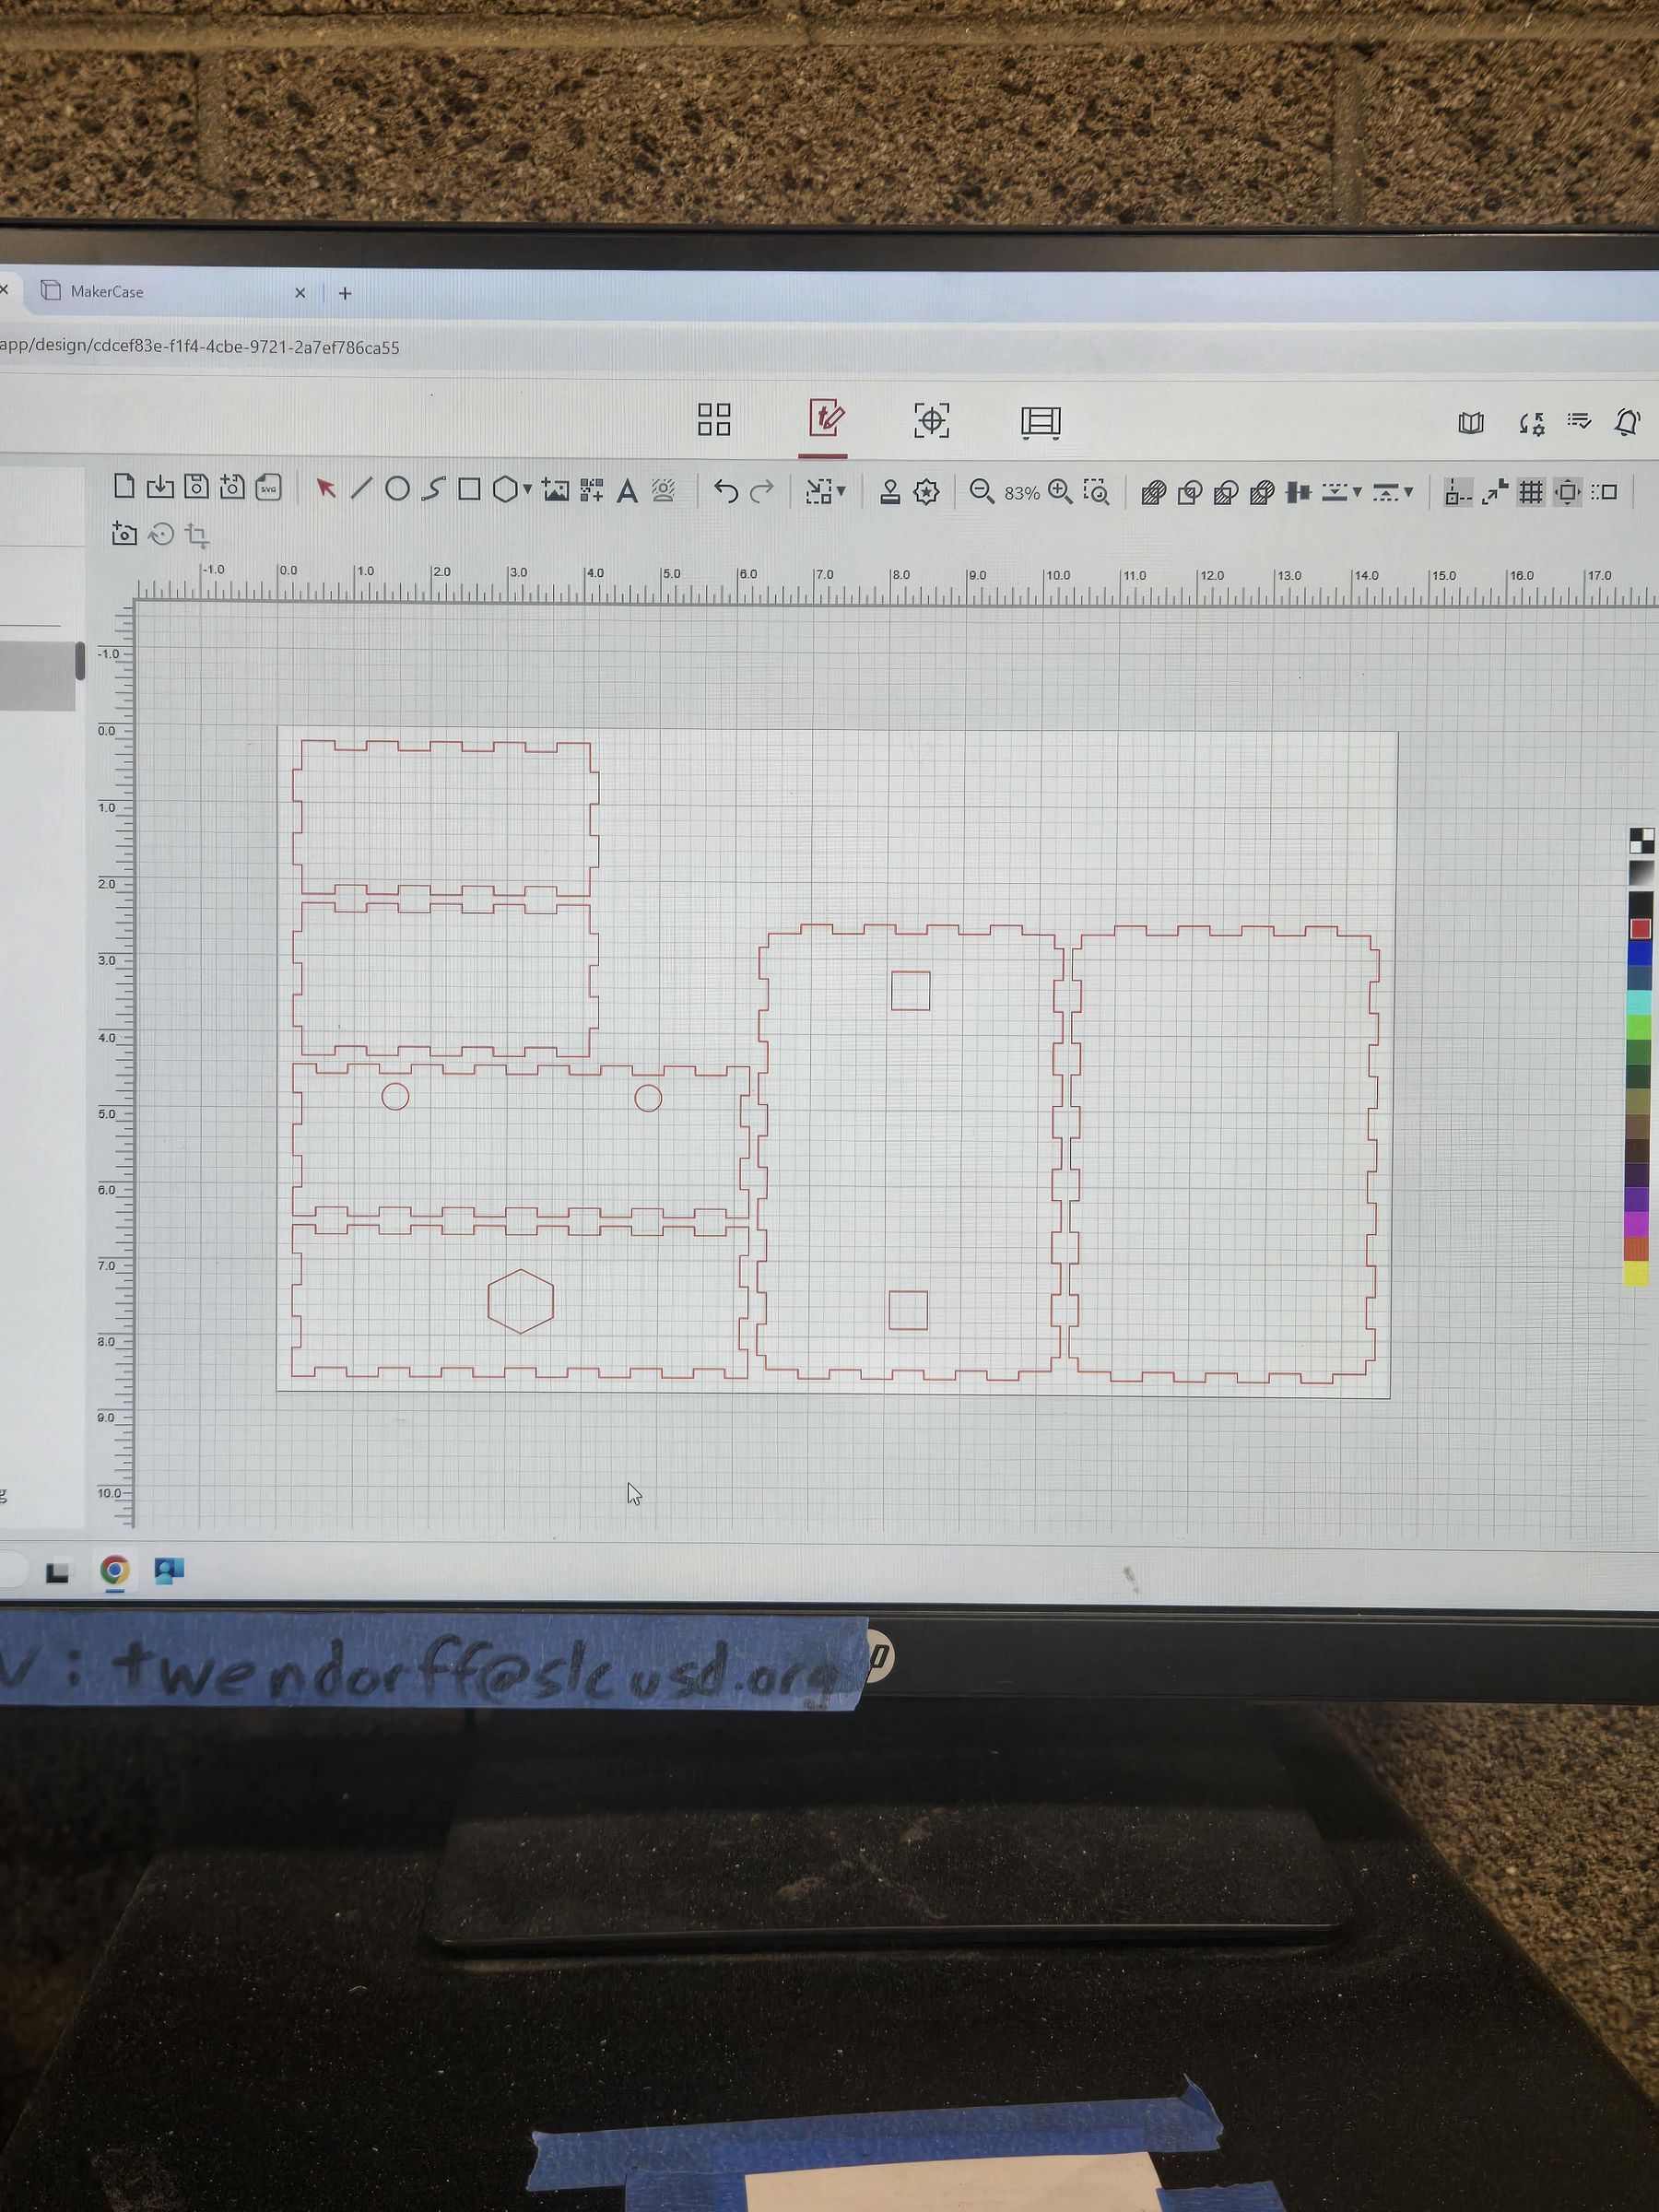Click the save-with-camera snapshot icon
1659x2212 pixels.
(232, 487)
